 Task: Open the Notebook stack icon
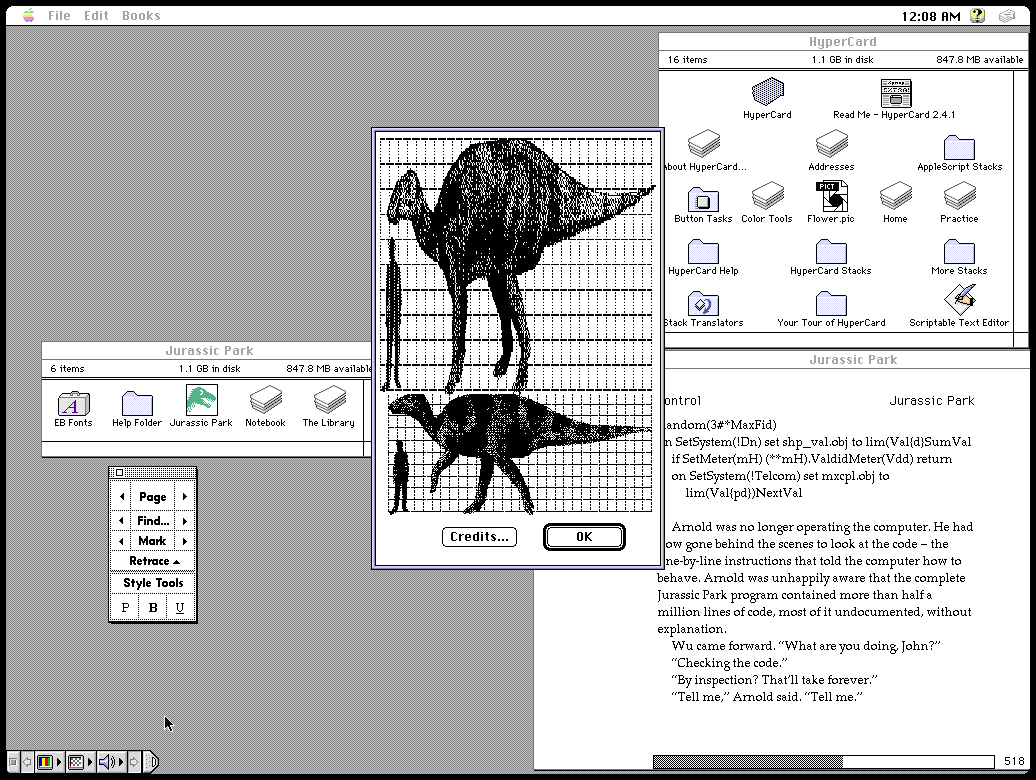pos(265,402)
